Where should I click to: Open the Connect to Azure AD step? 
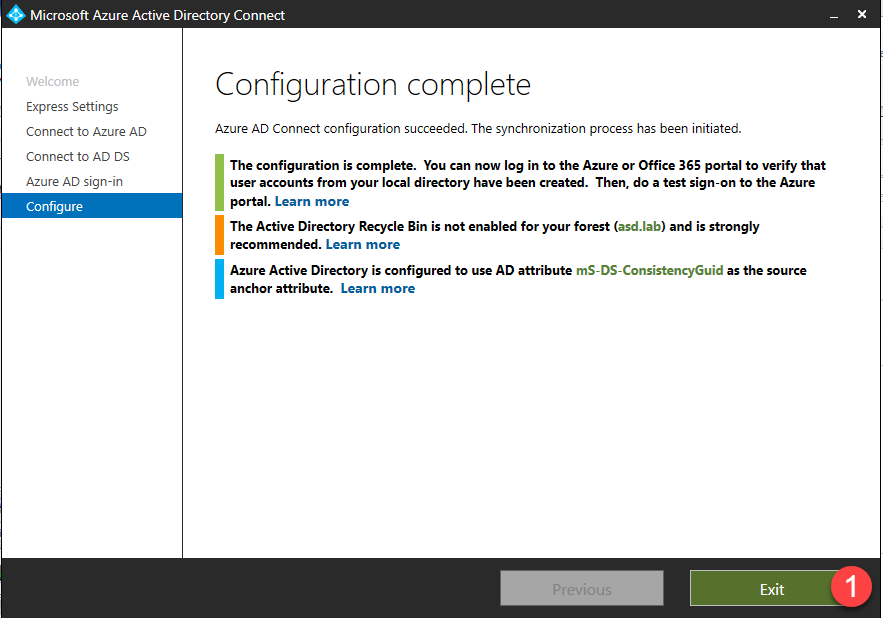86,132
